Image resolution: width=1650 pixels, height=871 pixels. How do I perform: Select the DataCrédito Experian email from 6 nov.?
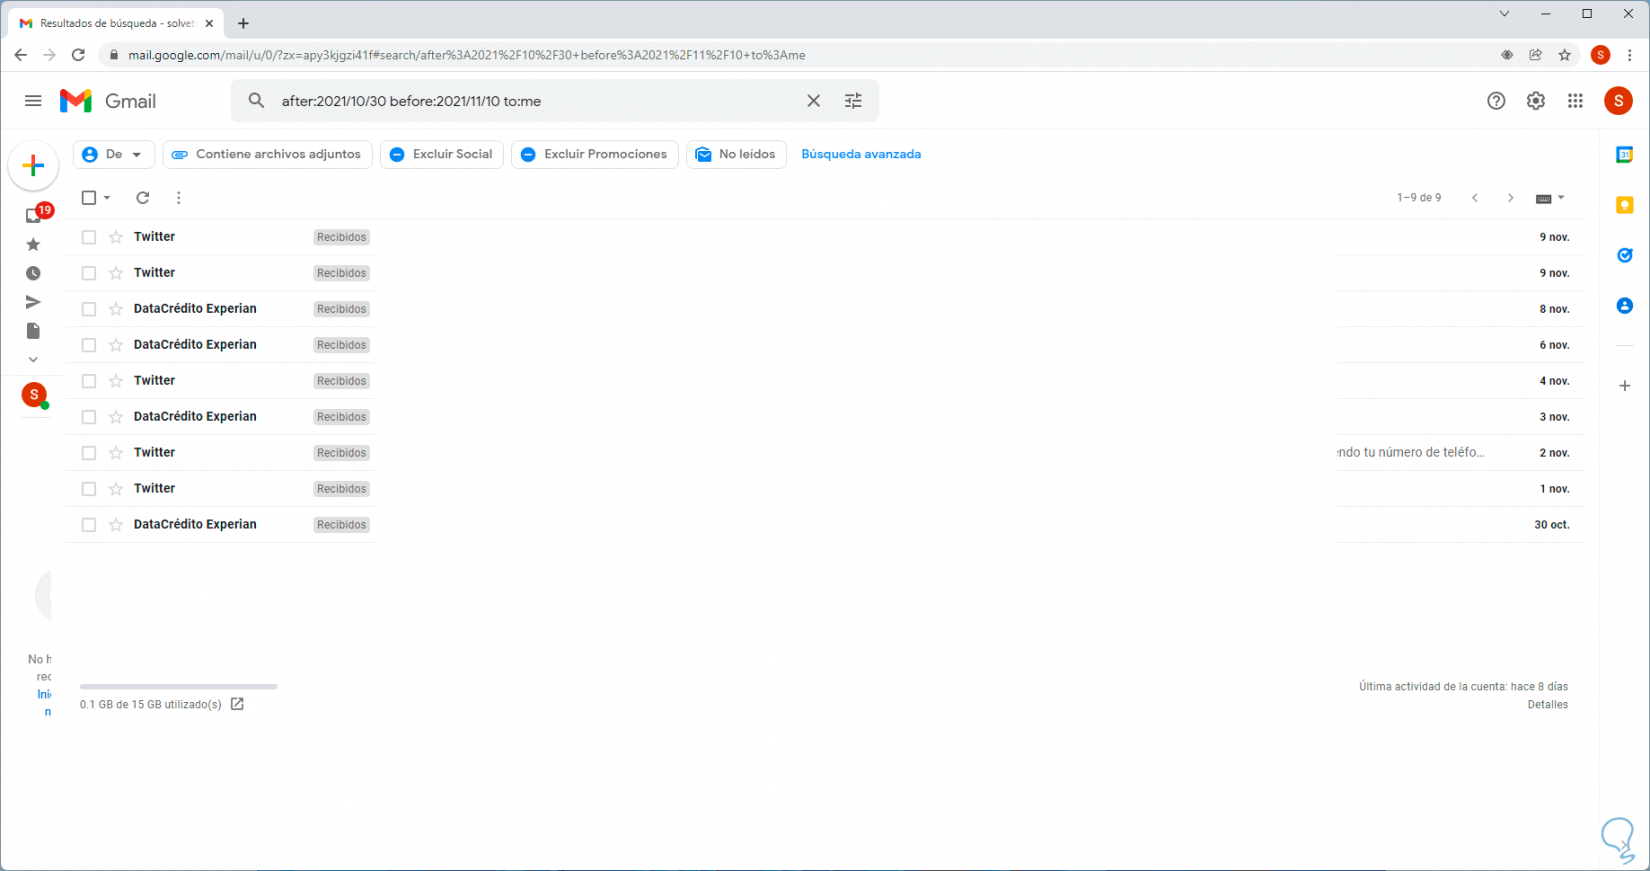[x=89, y=345]
